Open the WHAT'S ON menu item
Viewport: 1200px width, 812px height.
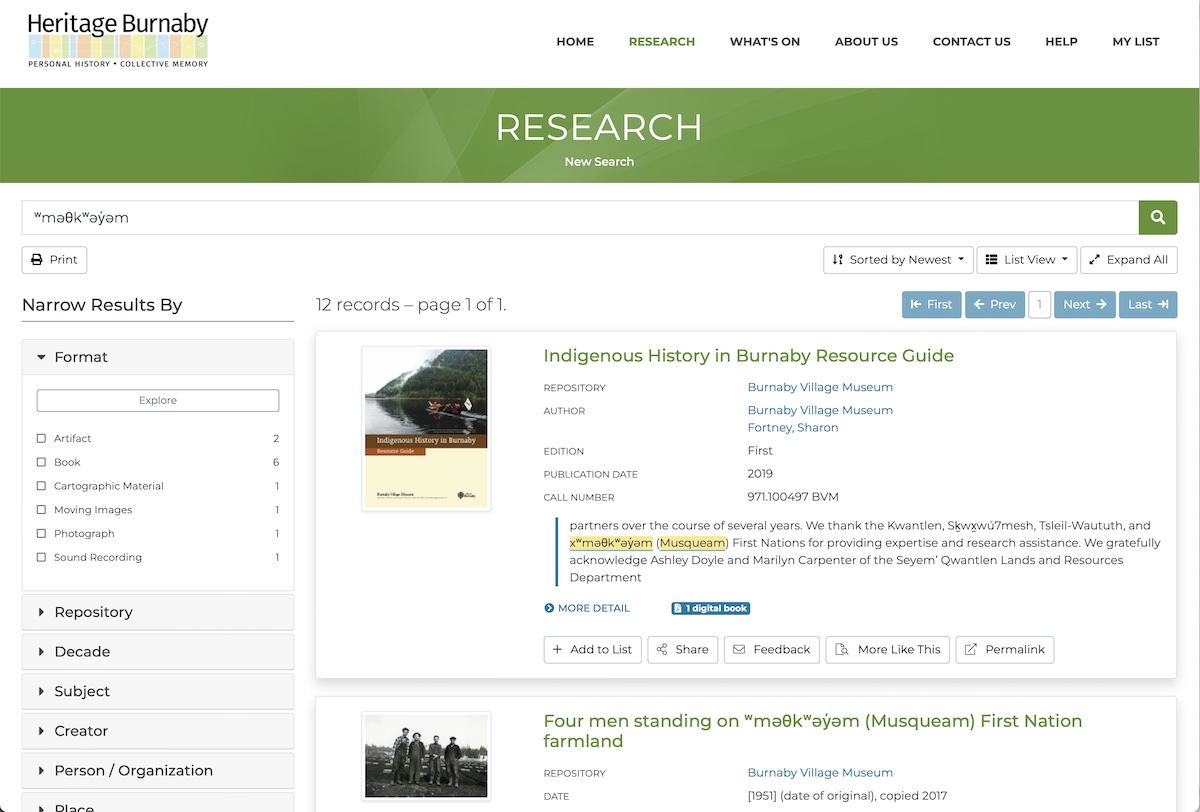[765, 42]
